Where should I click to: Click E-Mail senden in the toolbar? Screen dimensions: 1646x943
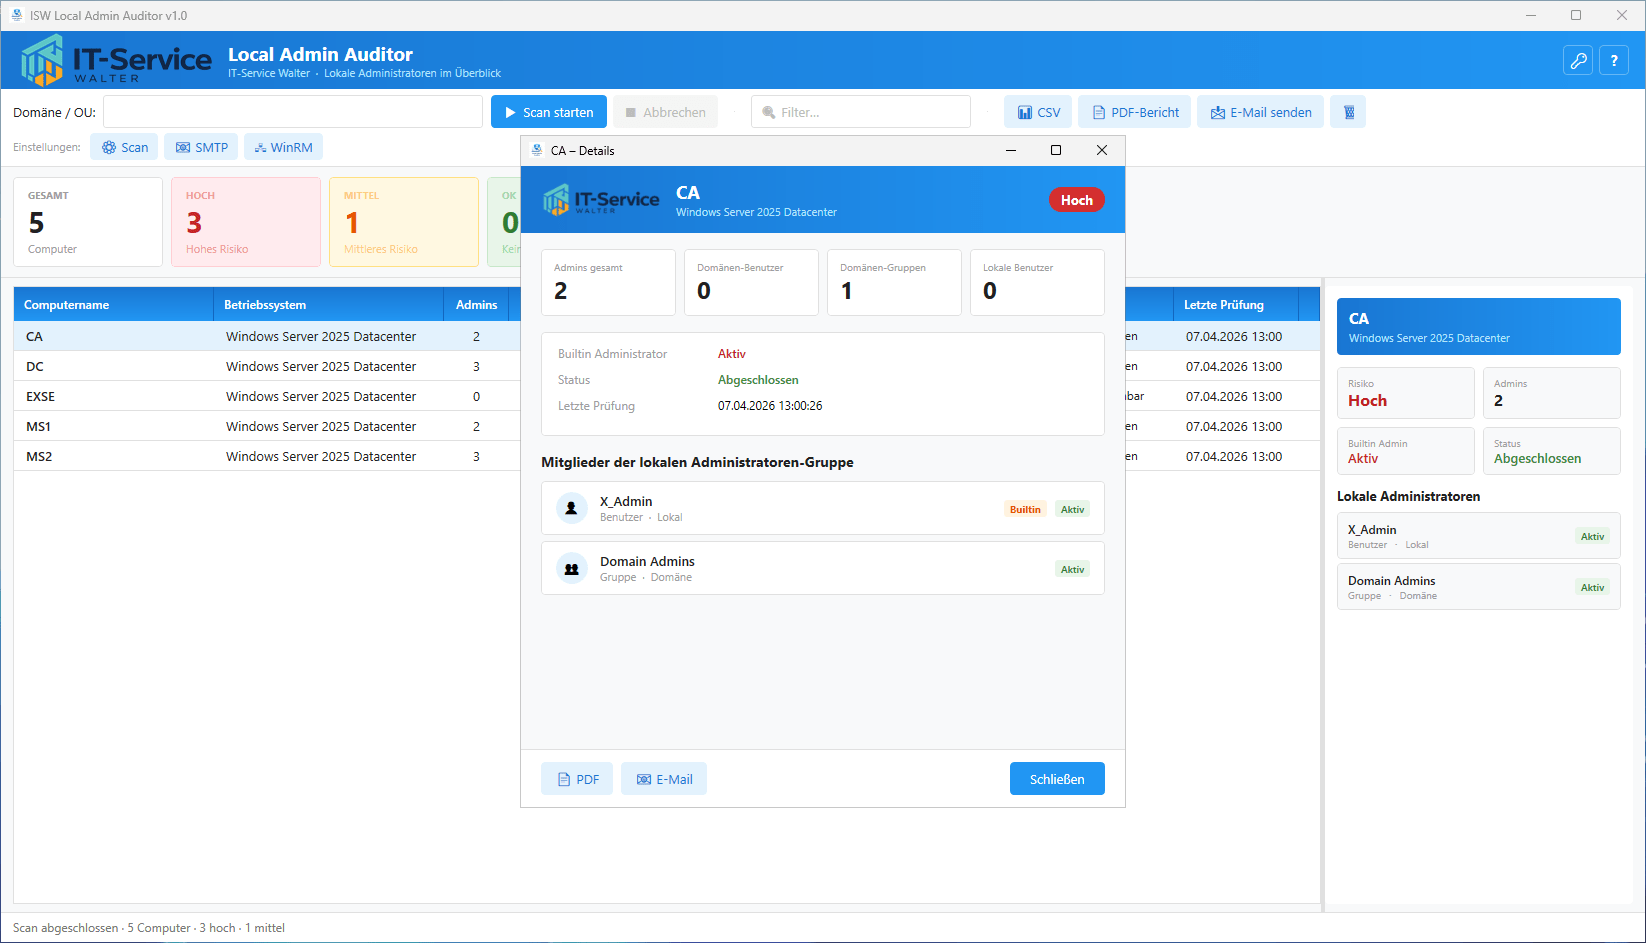pyautogui.click(x=1260, y=112)
